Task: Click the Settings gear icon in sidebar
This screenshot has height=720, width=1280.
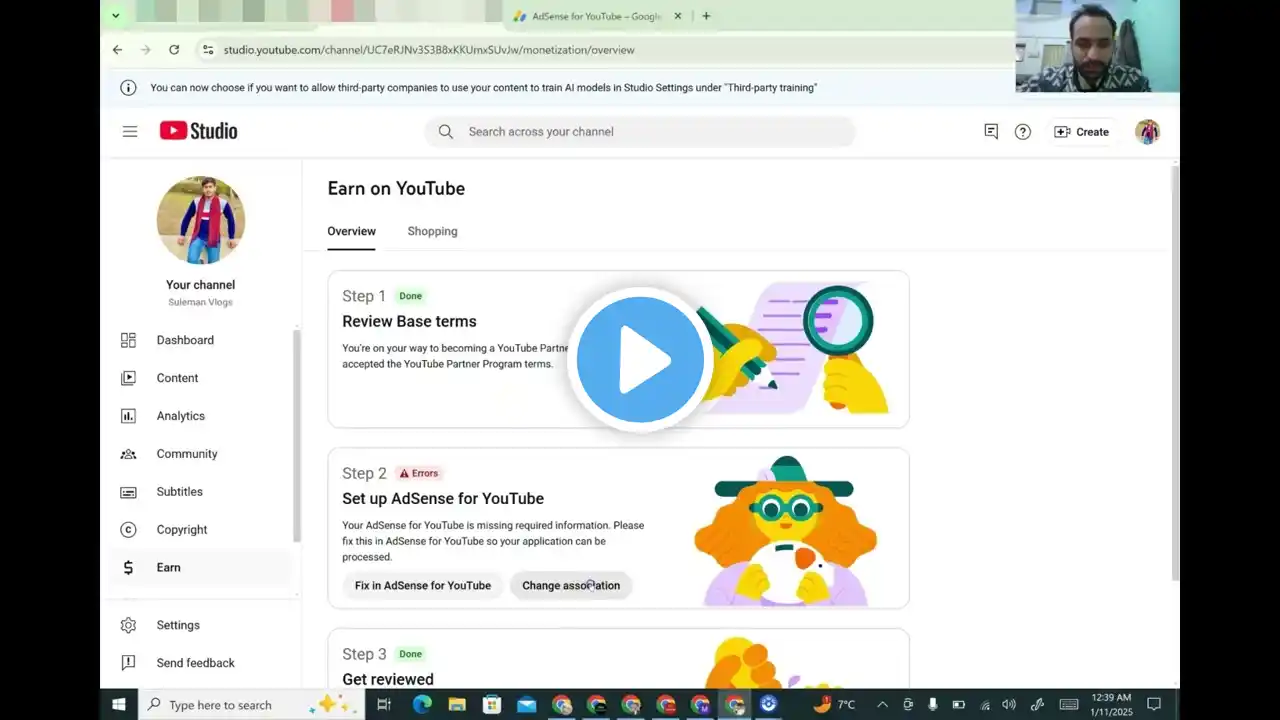Action: [x=128, y=625]
